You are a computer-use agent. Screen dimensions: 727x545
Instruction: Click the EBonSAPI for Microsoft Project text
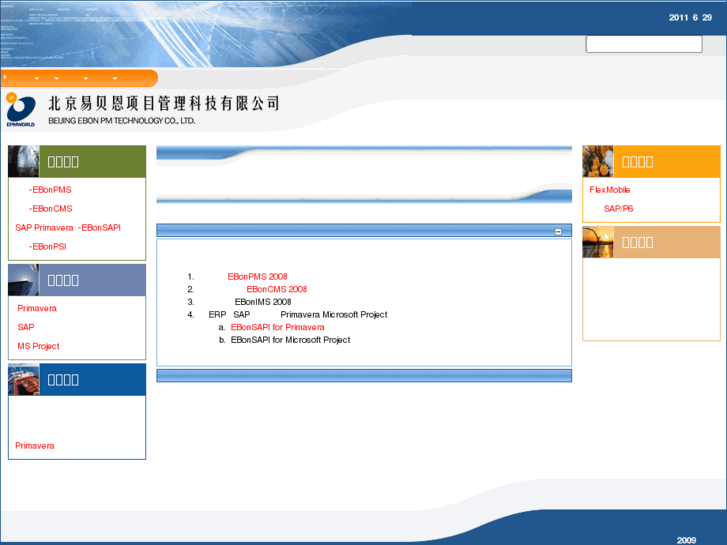click(x=291, y=340)
